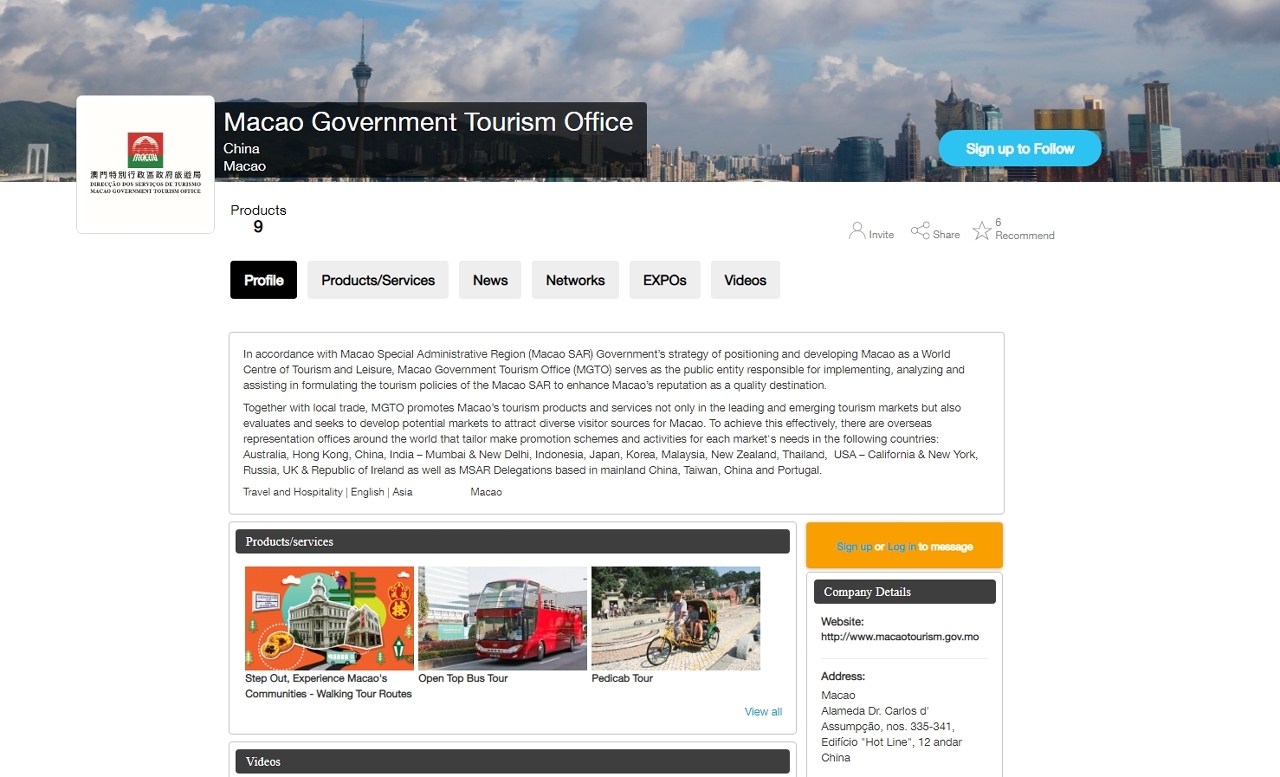Open the EXPOs tab
Viewport: 1280px width, 777px height.
tap(665, 280)
